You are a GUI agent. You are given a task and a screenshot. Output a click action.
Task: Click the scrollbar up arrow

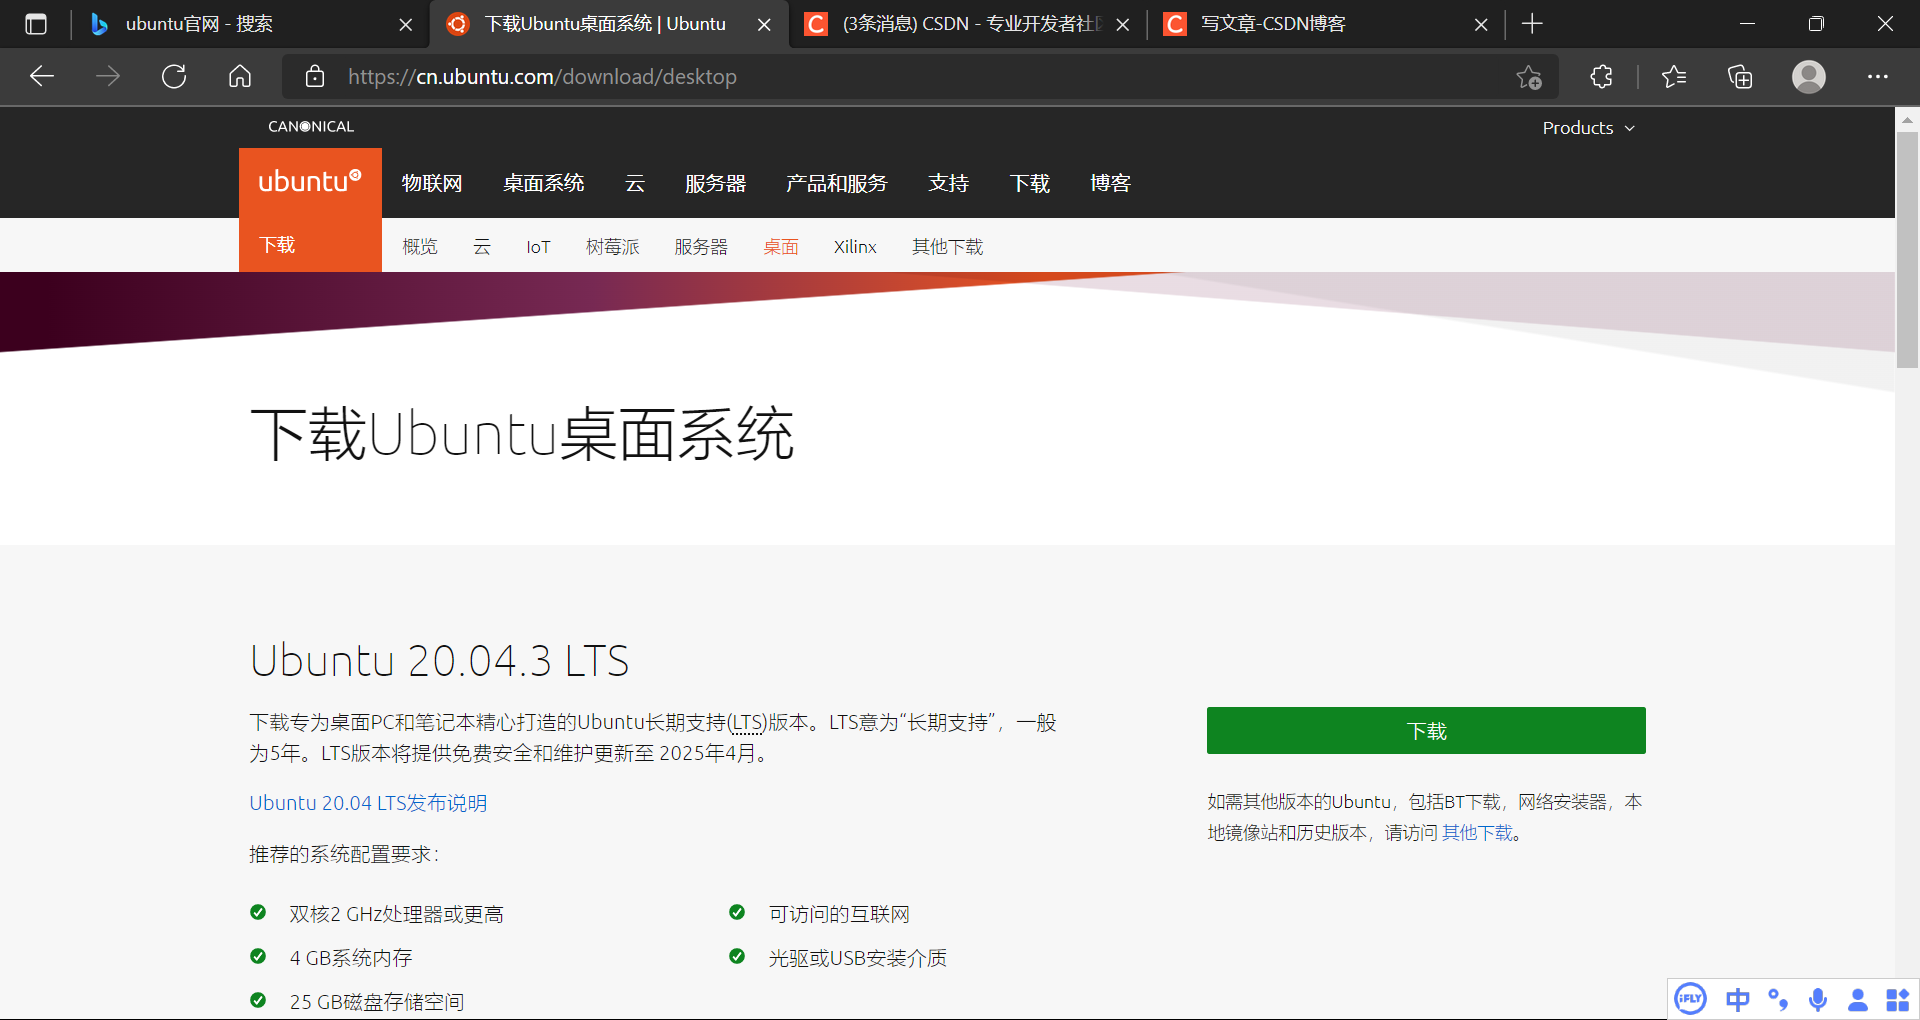(1907, 119)
